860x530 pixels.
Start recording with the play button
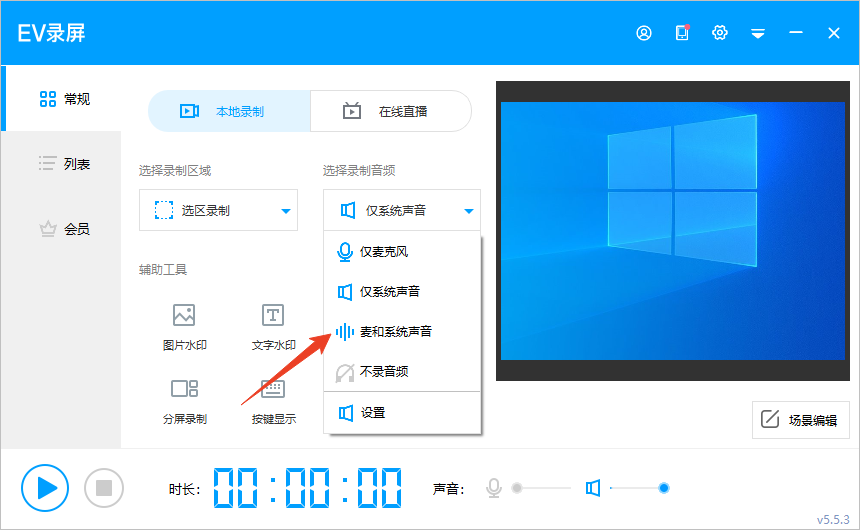point(45,488)
